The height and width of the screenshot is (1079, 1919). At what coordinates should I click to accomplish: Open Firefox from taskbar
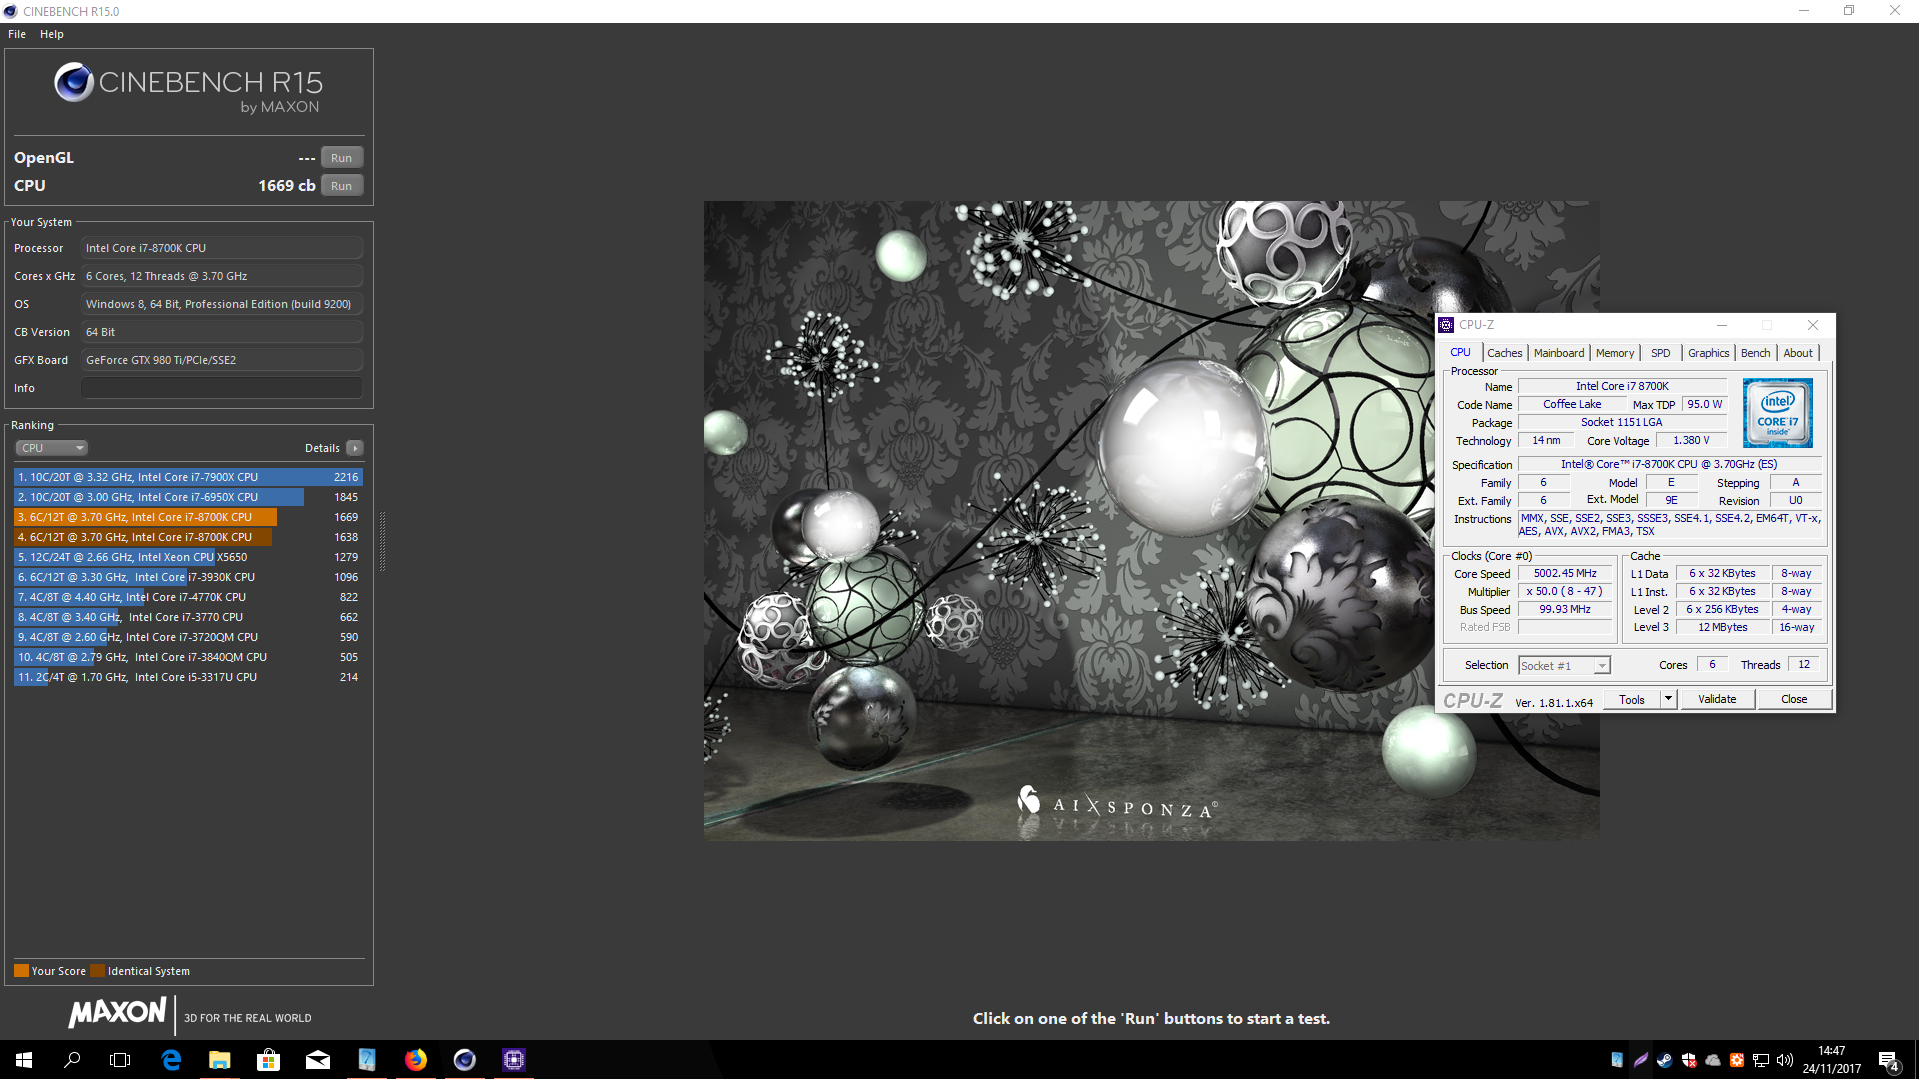pyautogui.click(x=416, y=1060)
